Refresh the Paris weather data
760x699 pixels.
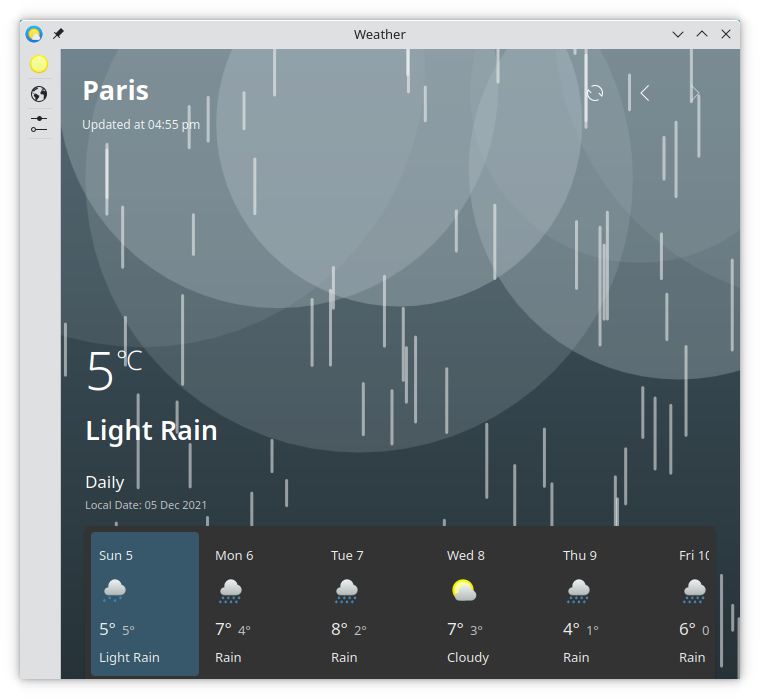pos(595,93)
